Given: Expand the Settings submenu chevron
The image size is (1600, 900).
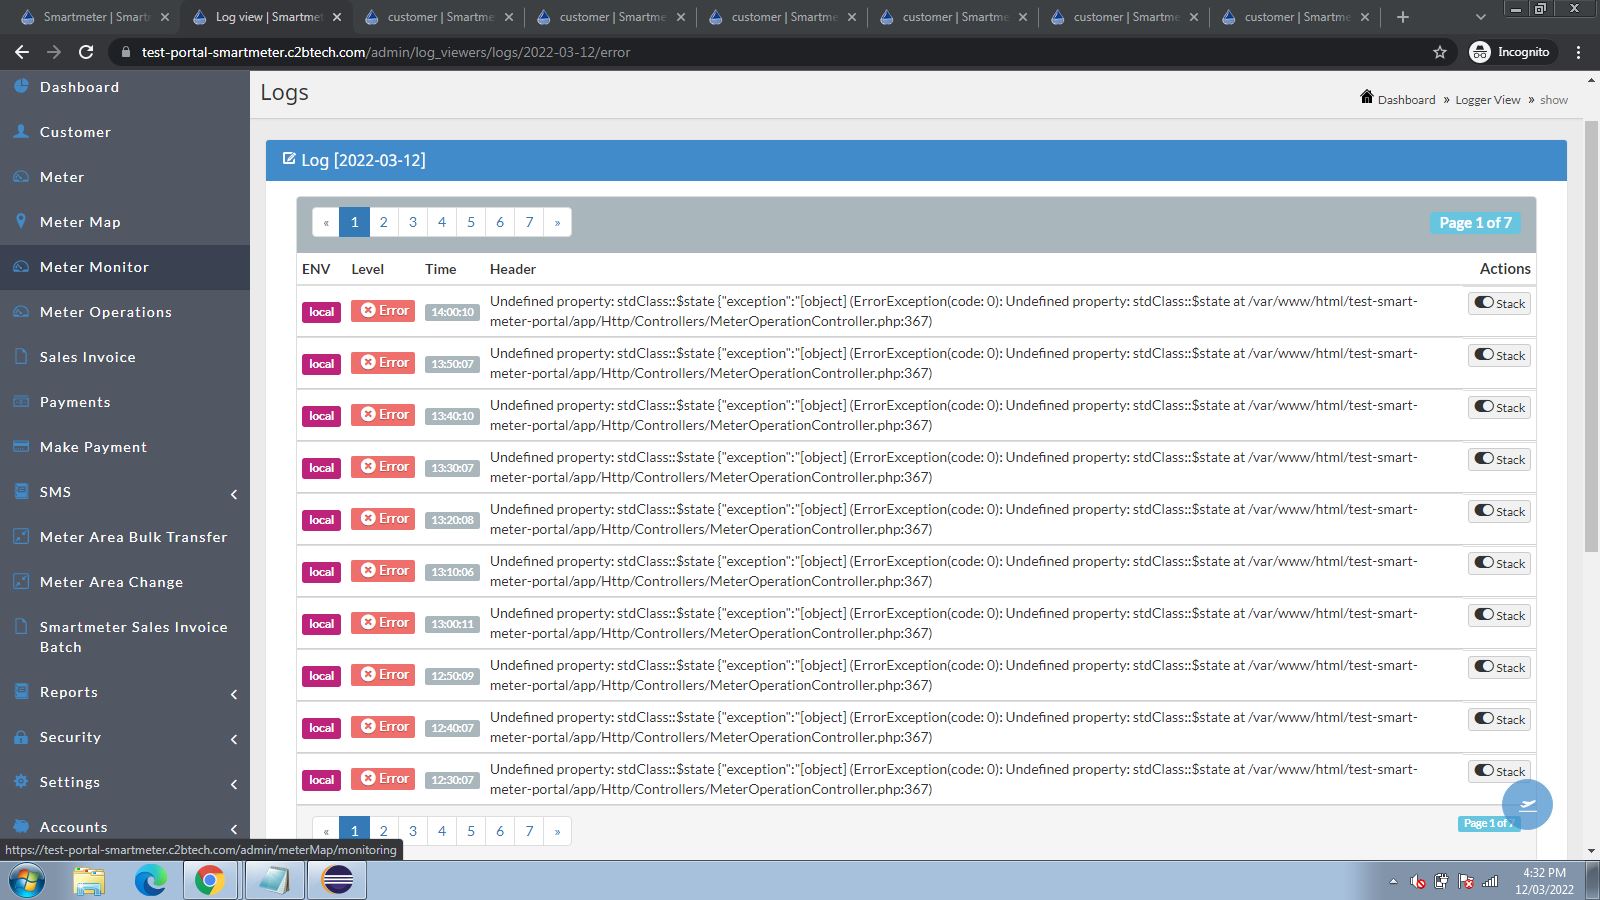Looking at the screenshot, I should tap(234, 784).
